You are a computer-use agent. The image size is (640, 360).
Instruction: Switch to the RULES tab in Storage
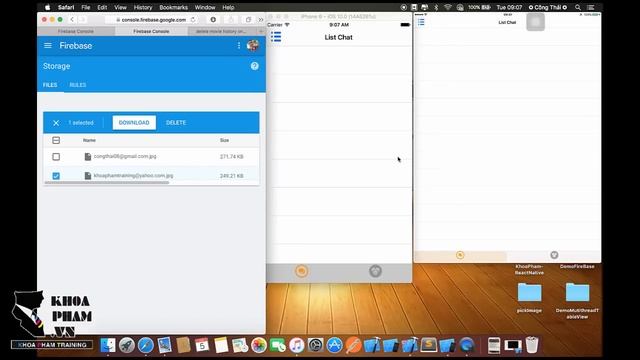click(x=78, y=85)
